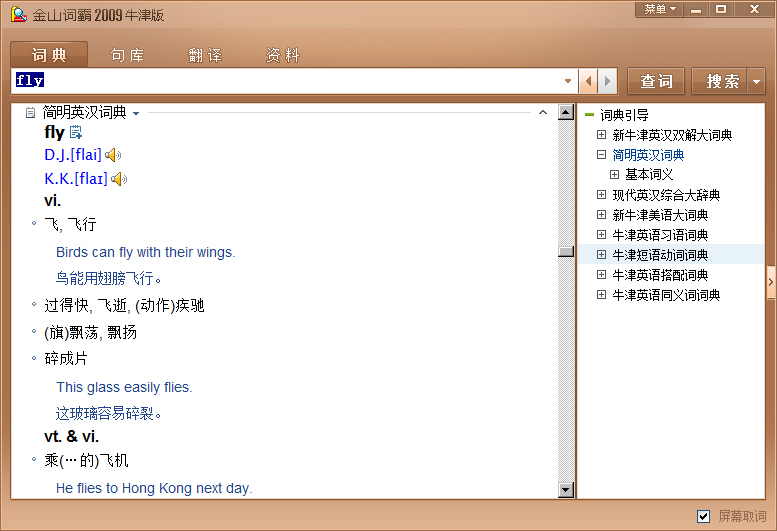Open word history dropdown in search box
The width and height of the screenshot is (777, 531).
(x=568, y=81)
